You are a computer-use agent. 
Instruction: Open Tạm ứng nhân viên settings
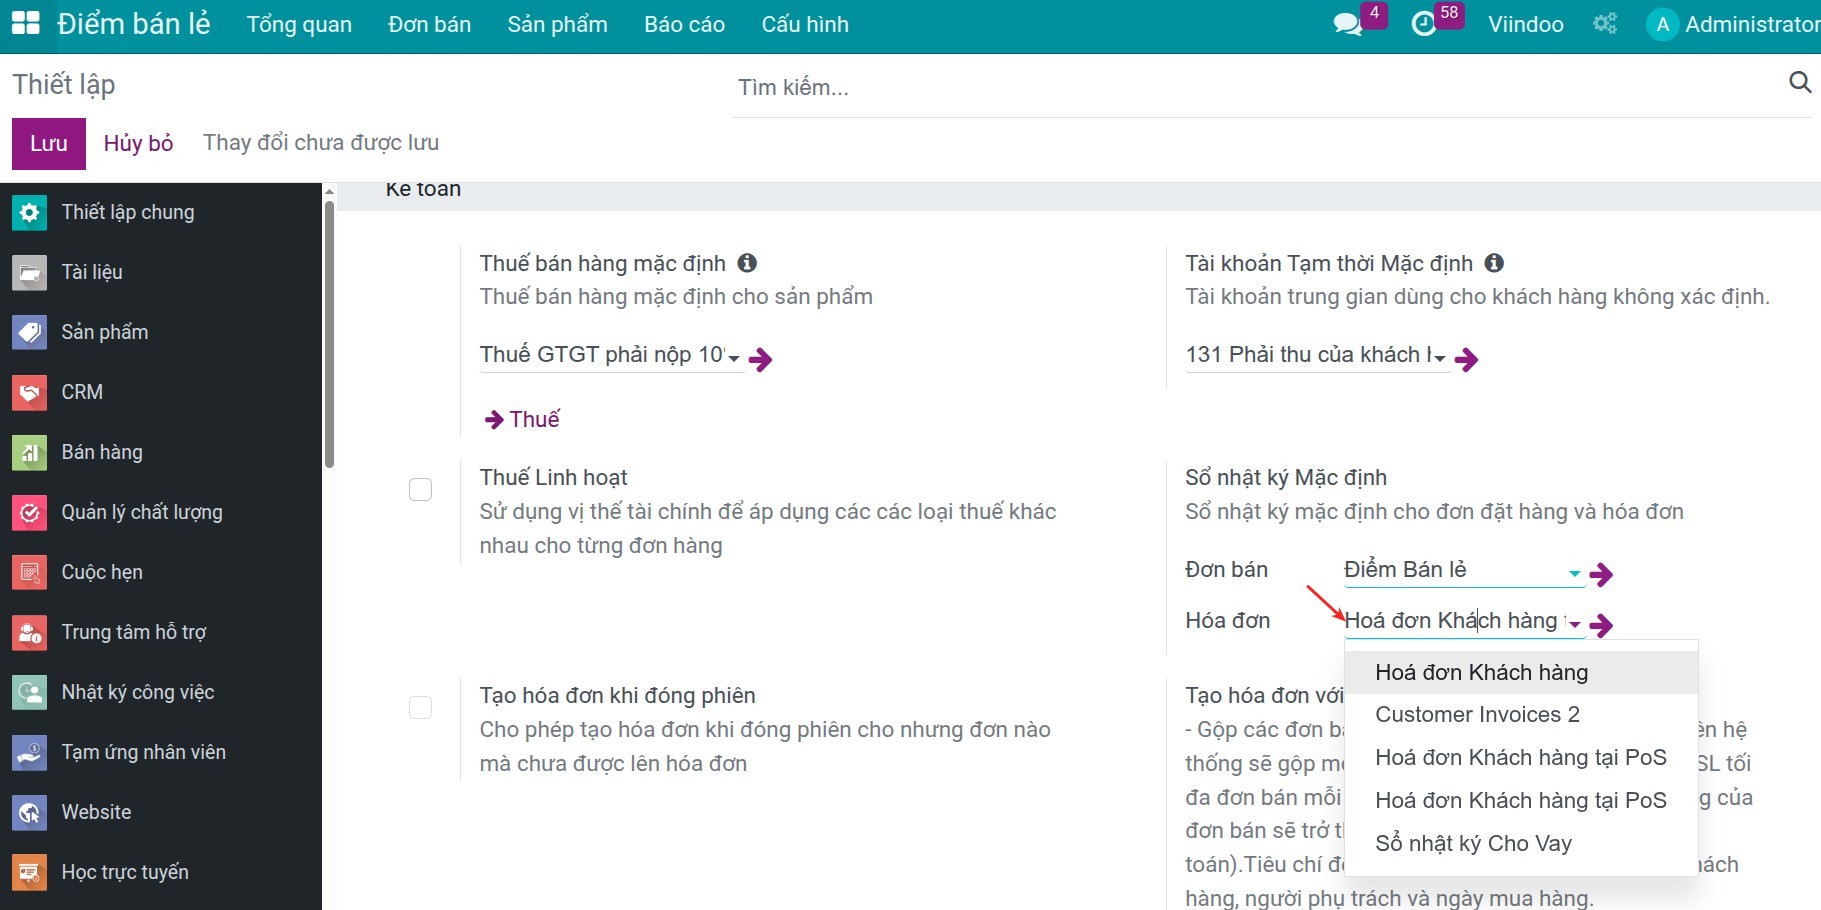pyautogui.click(x=161, y=752)
